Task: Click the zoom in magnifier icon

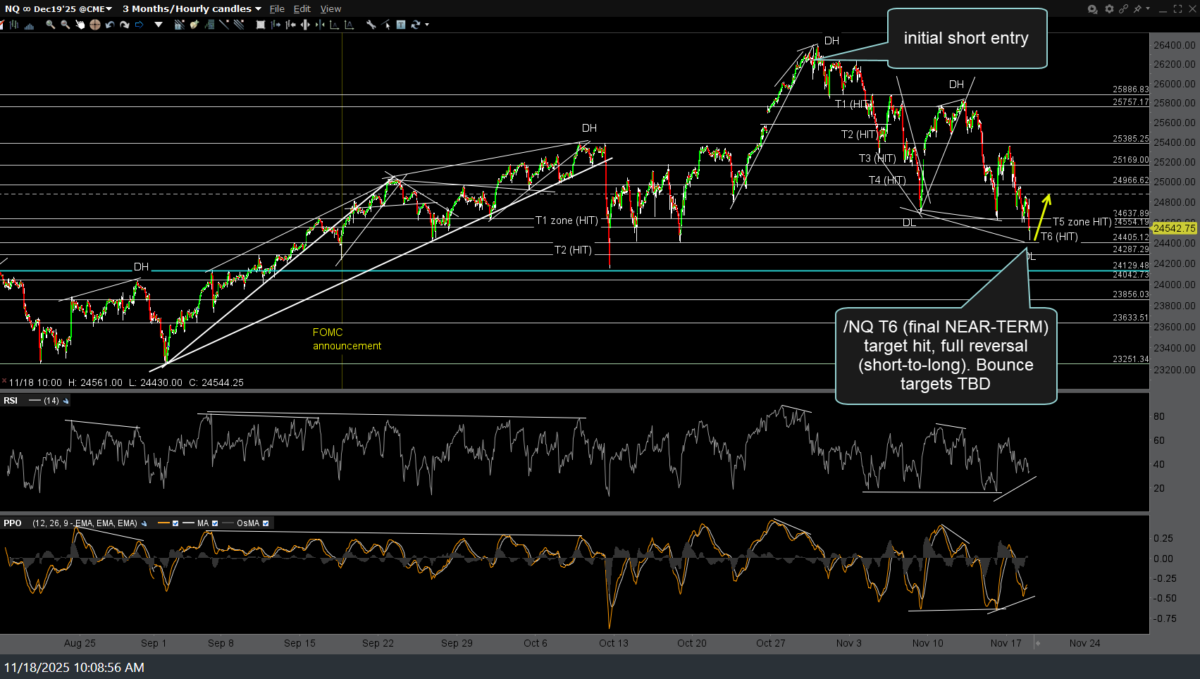Action: (x=50, y=25)
